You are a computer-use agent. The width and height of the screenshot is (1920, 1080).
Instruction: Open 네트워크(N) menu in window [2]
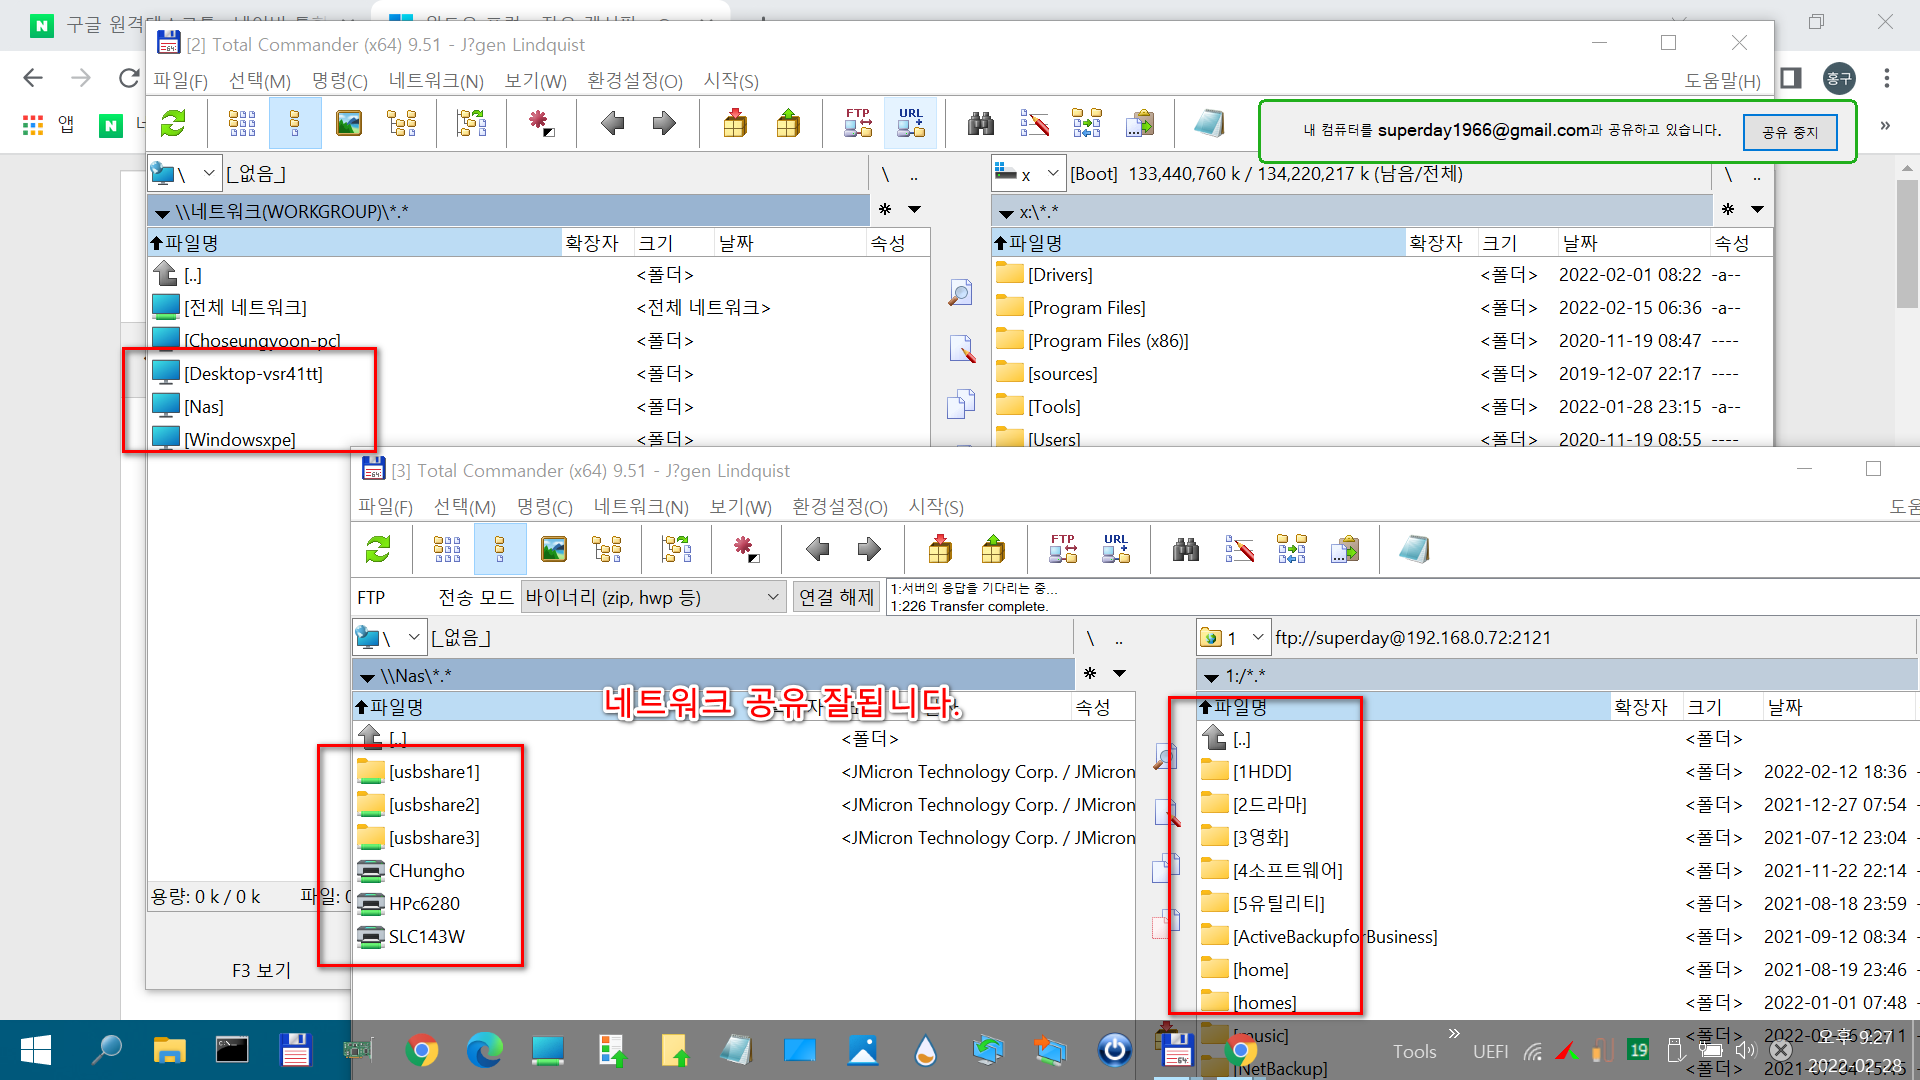(x=436, y=81)
